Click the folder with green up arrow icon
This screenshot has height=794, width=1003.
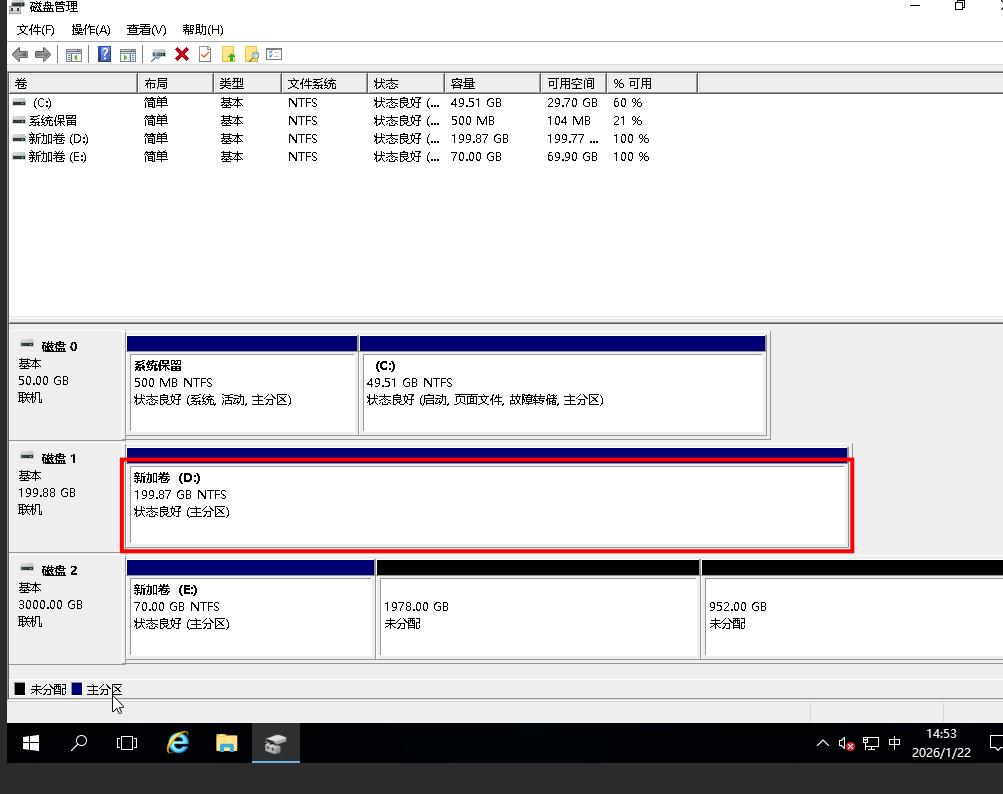(228, 54)
